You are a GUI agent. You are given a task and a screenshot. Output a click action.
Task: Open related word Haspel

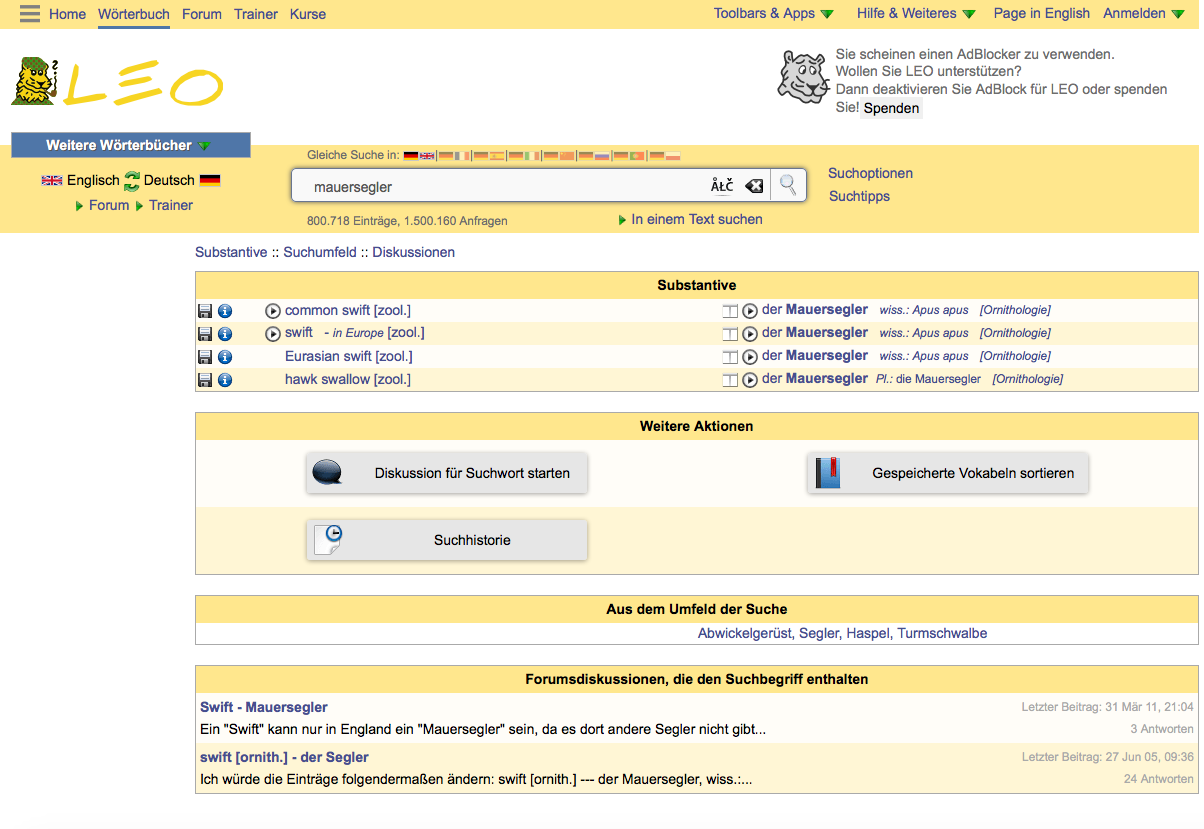(x=868, y=633)
